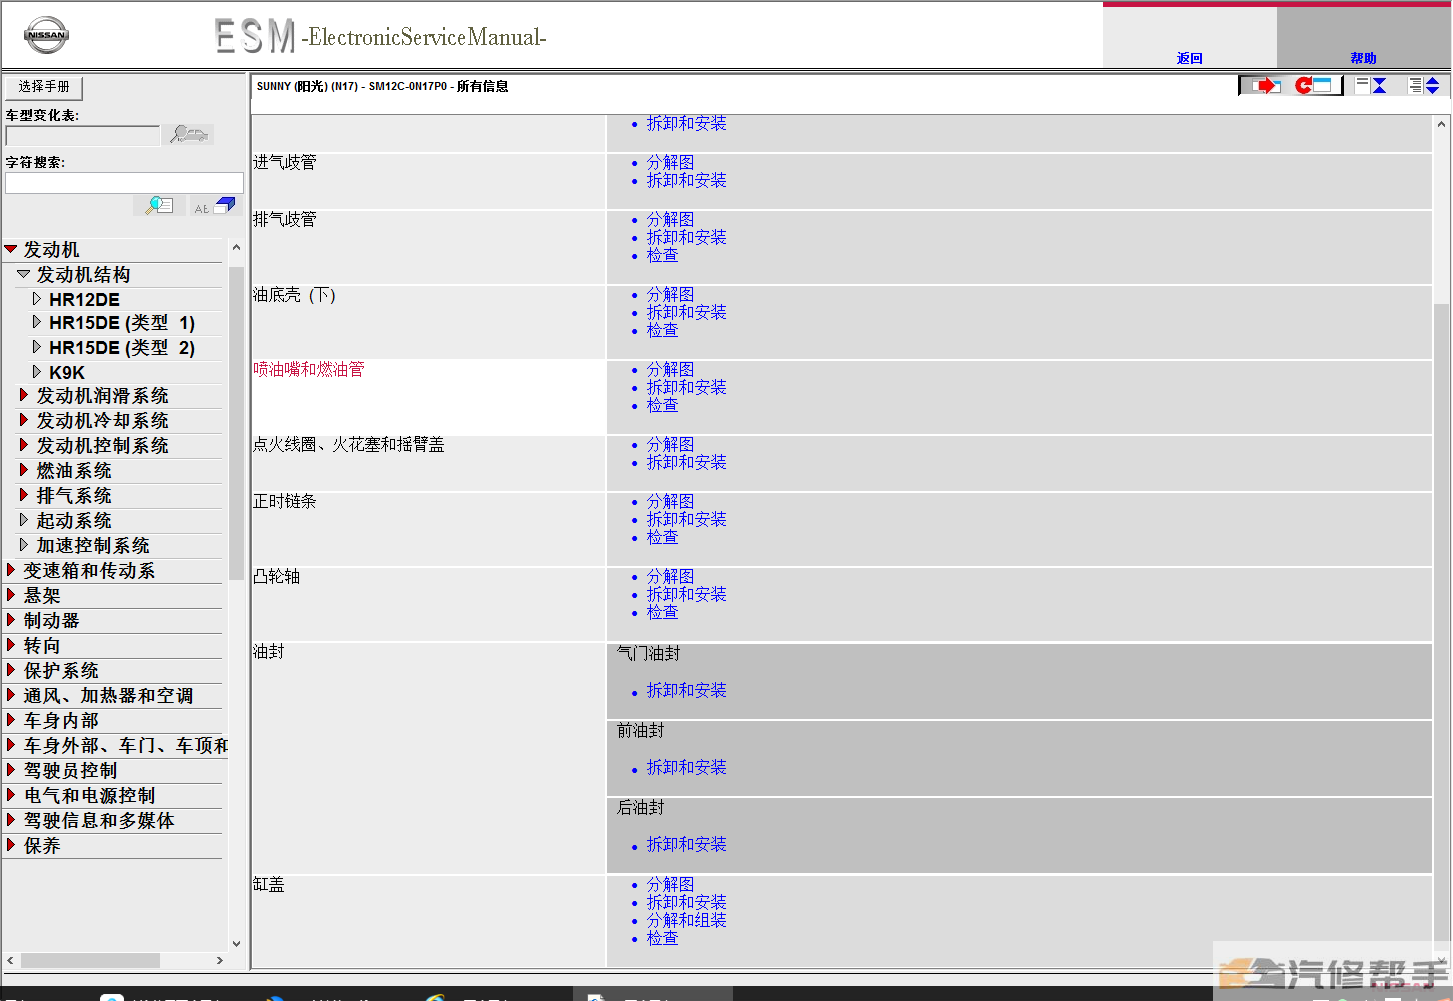Screen dimensions: 1453x1001
Task: Open 变速箱和传动系 category
Action: (x=89, y=570)
